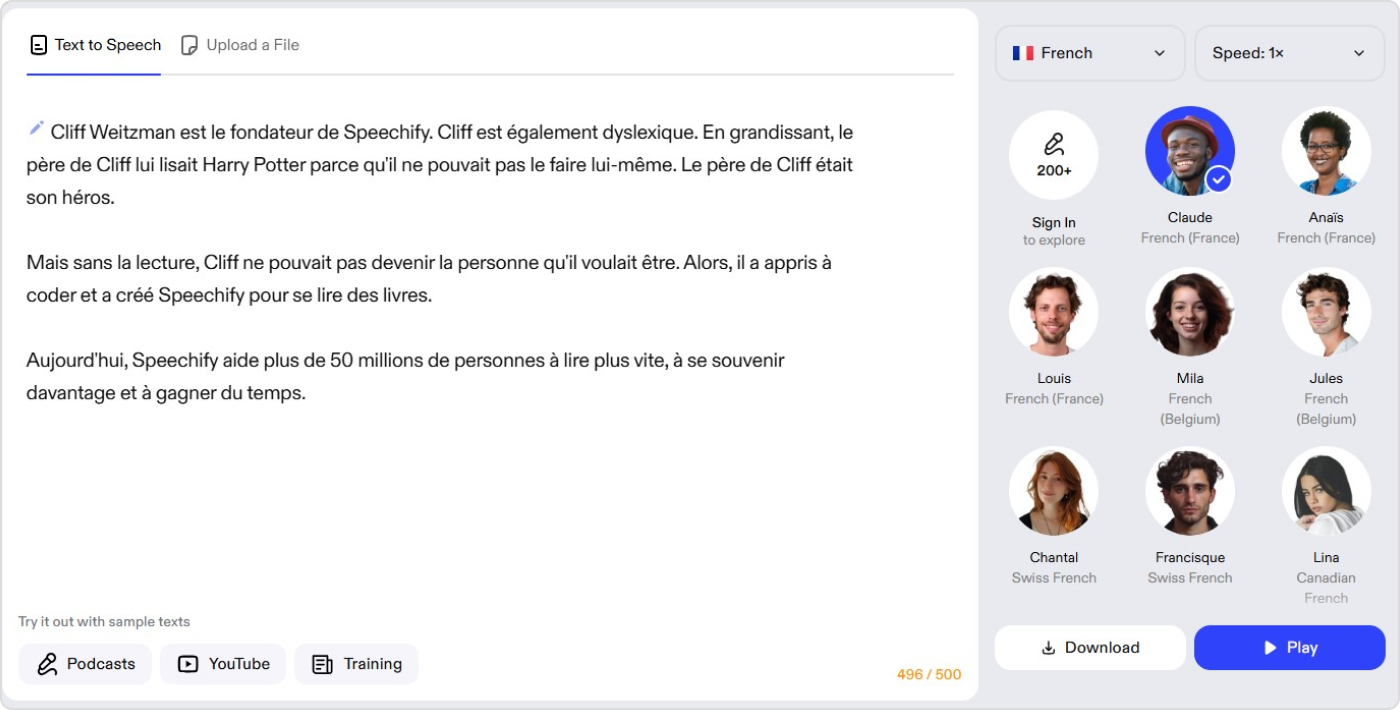
Task: Click the Training sample text icon
Action: (x=322, y=664)
